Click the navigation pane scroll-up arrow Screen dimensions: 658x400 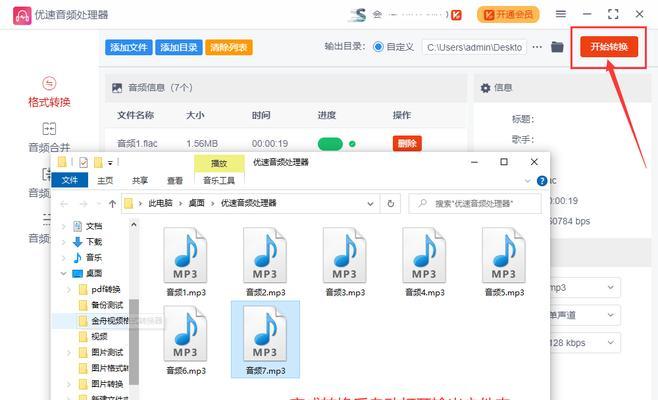[134, 225]
